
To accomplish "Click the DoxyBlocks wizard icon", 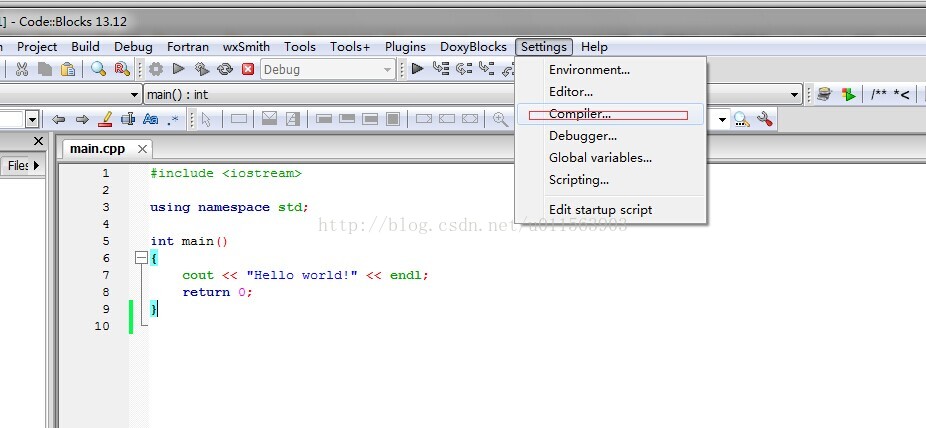I will click(x=825, y=94).
